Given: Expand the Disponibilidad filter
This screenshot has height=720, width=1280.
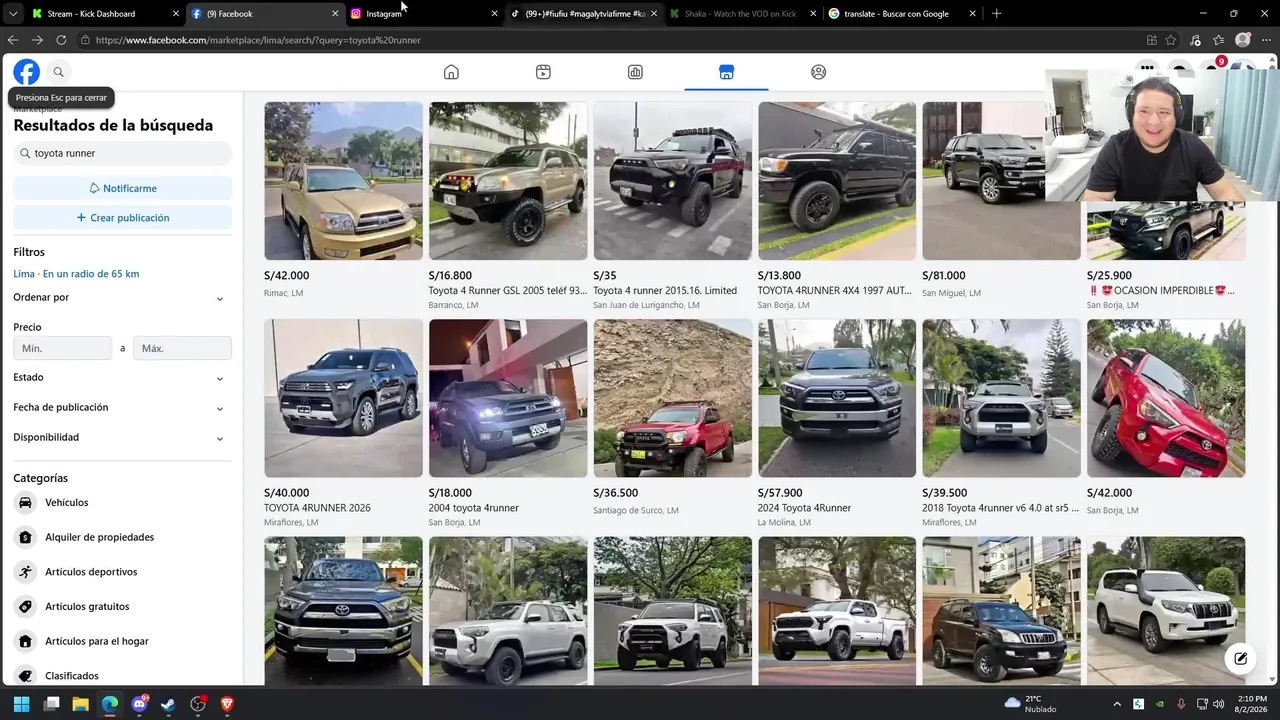Looking at the screenshot, I should pyautogui.click(x=121, y=437).
